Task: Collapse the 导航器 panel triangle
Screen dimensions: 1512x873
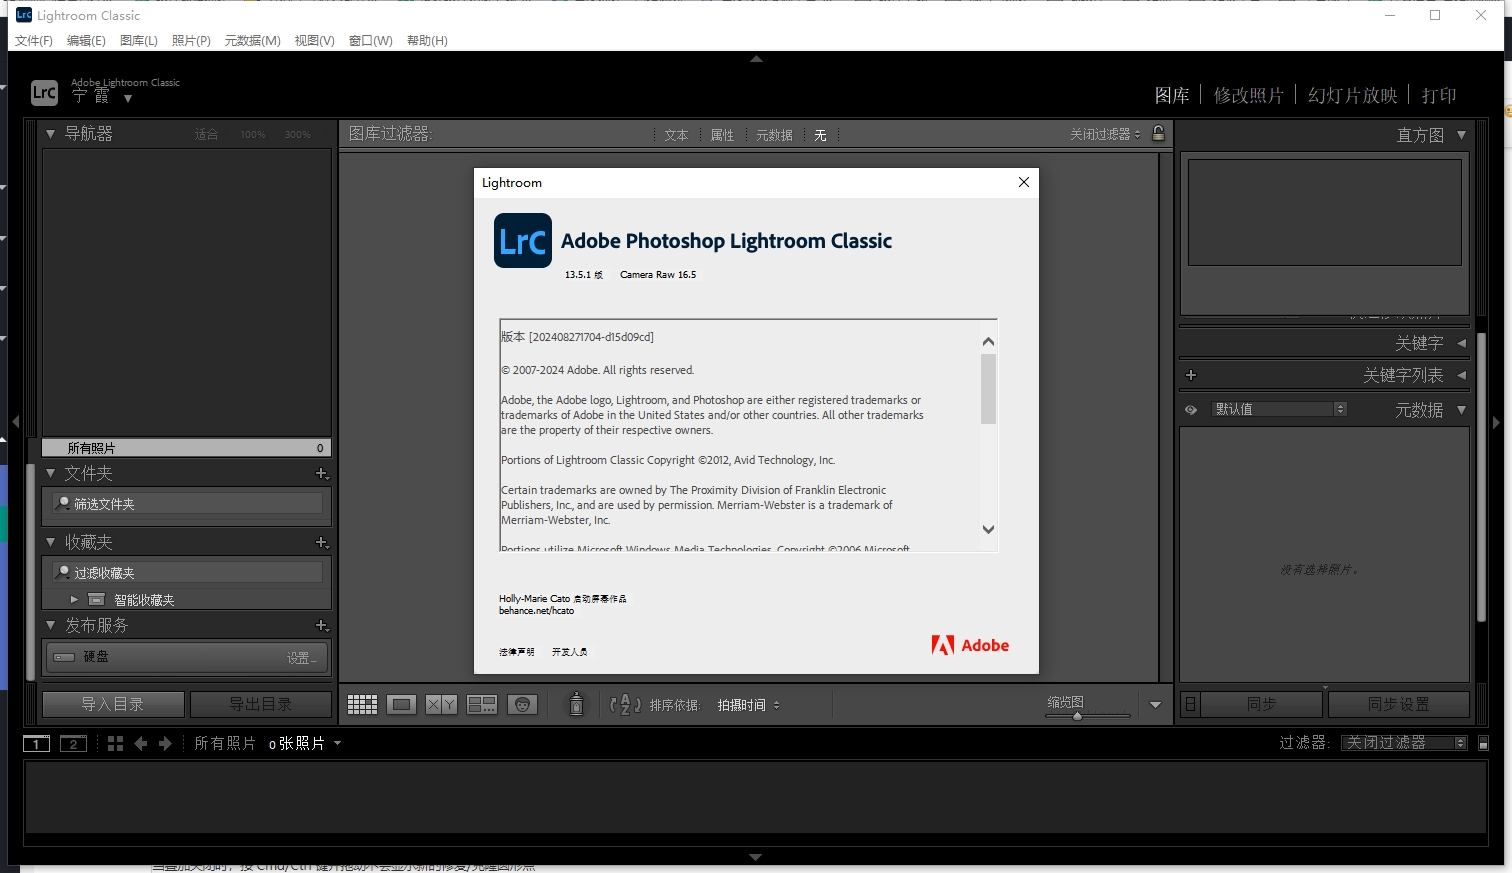Action: [50, 133]
